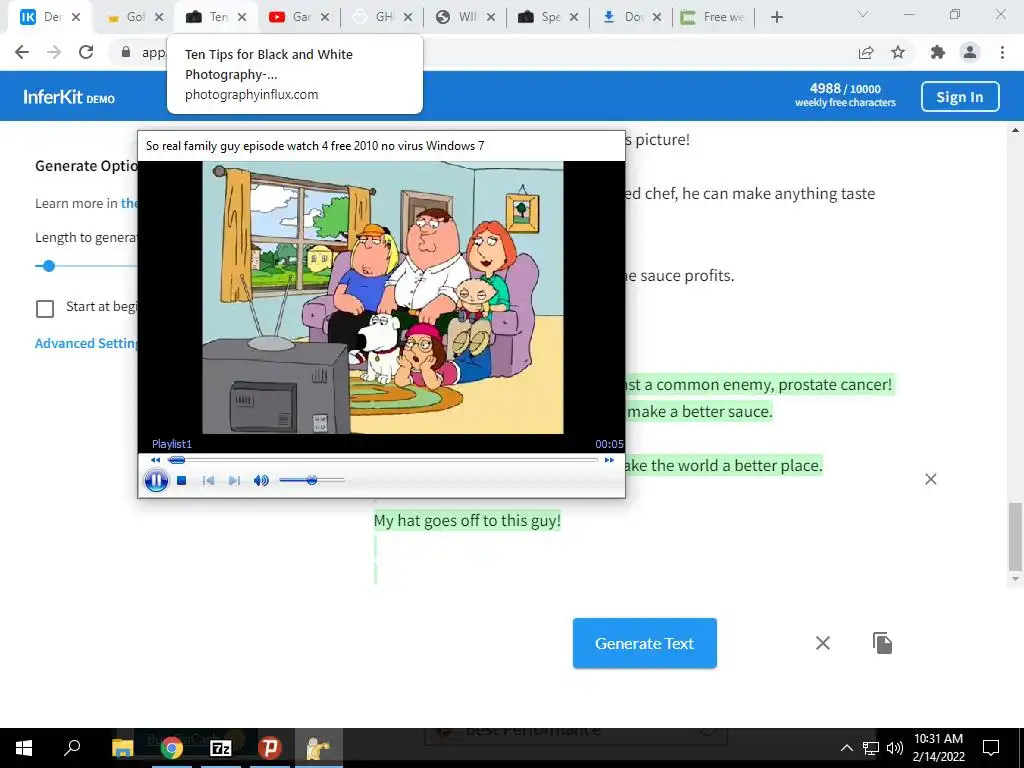
Task: Switch to the Ten Tips photography tab
Action: 207,18
